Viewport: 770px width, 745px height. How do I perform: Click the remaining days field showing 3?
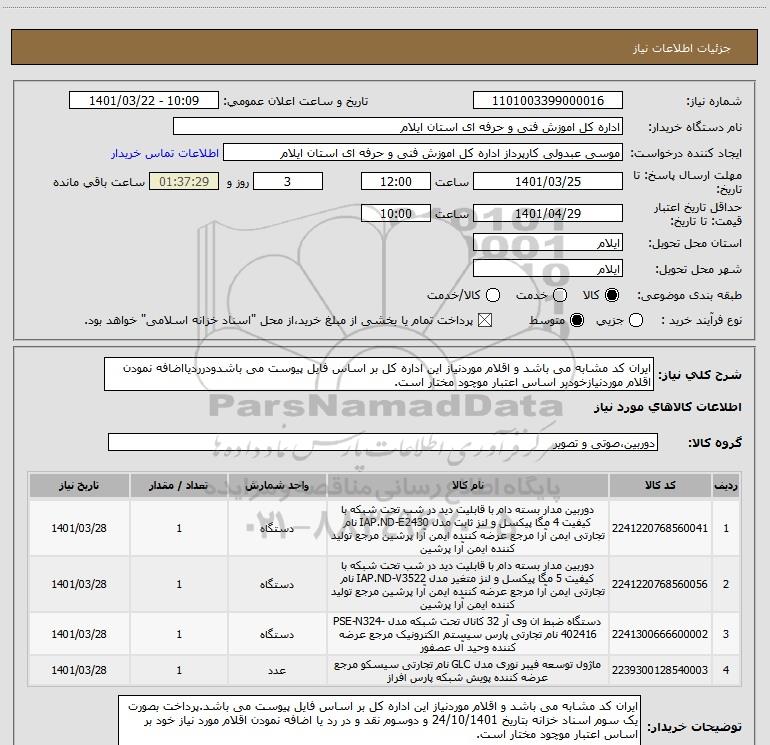[288, 181]
